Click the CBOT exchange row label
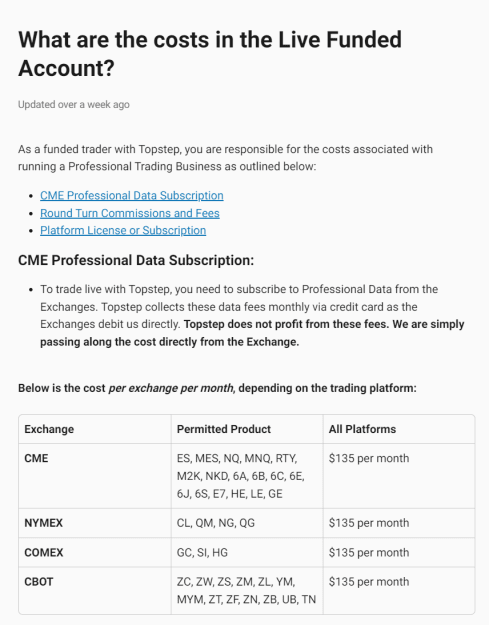The image size is (489, 625). [39, 582]
